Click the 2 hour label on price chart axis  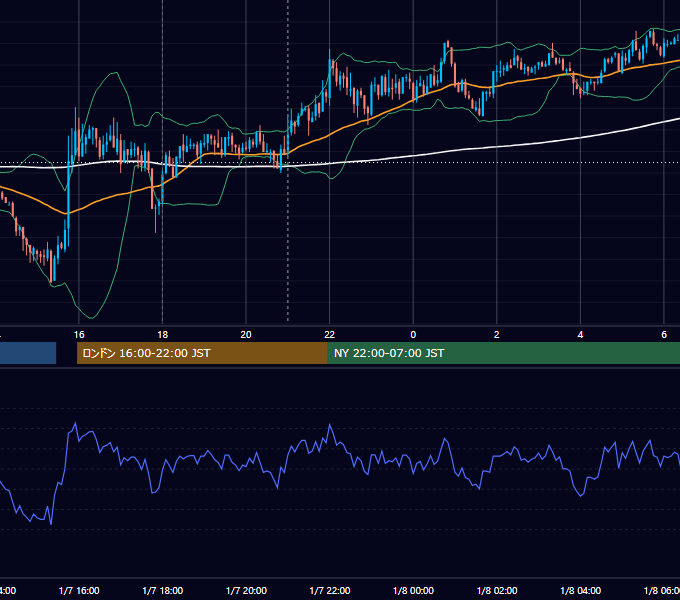pos(497,335)
